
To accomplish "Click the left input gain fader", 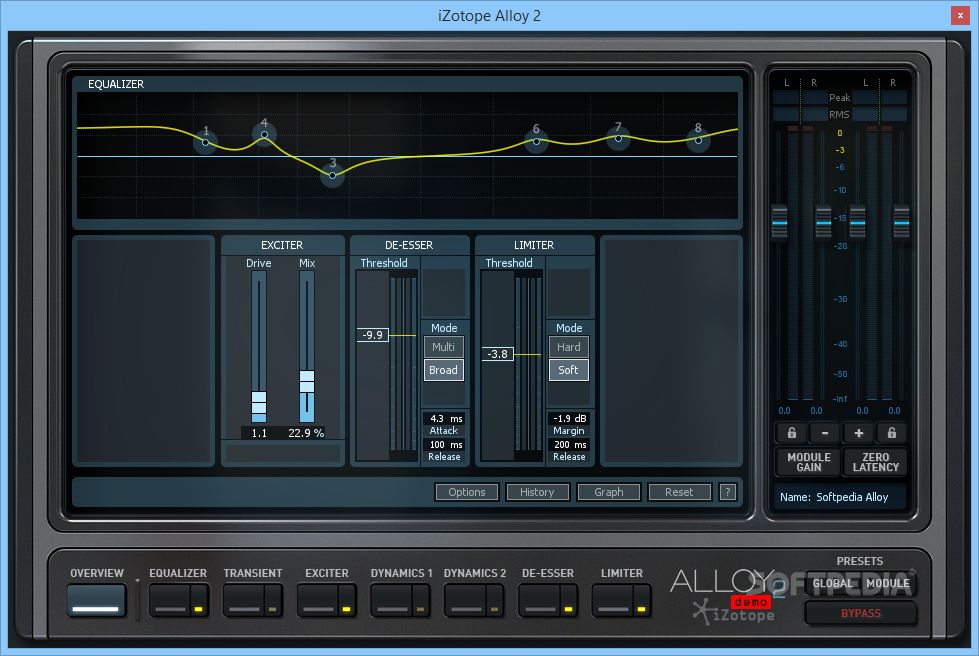I will pyautogui.click(x=779, y=222).
